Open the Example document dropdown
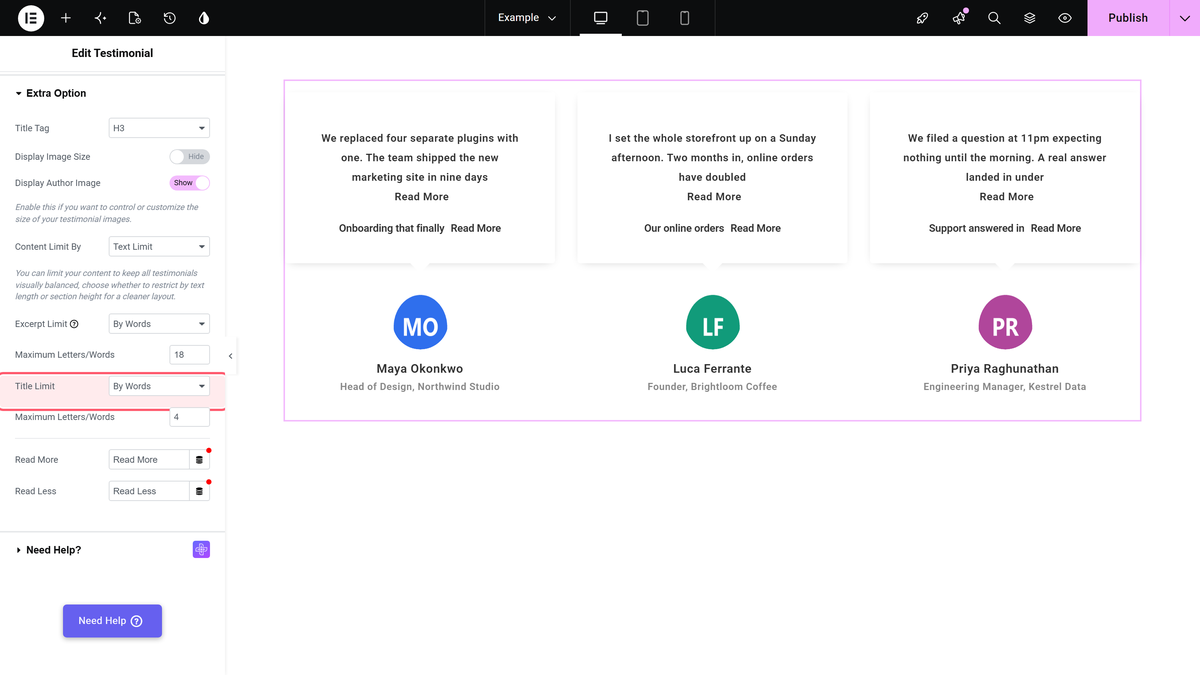This screenshot has width=1200, height=675. coord(527,18)
